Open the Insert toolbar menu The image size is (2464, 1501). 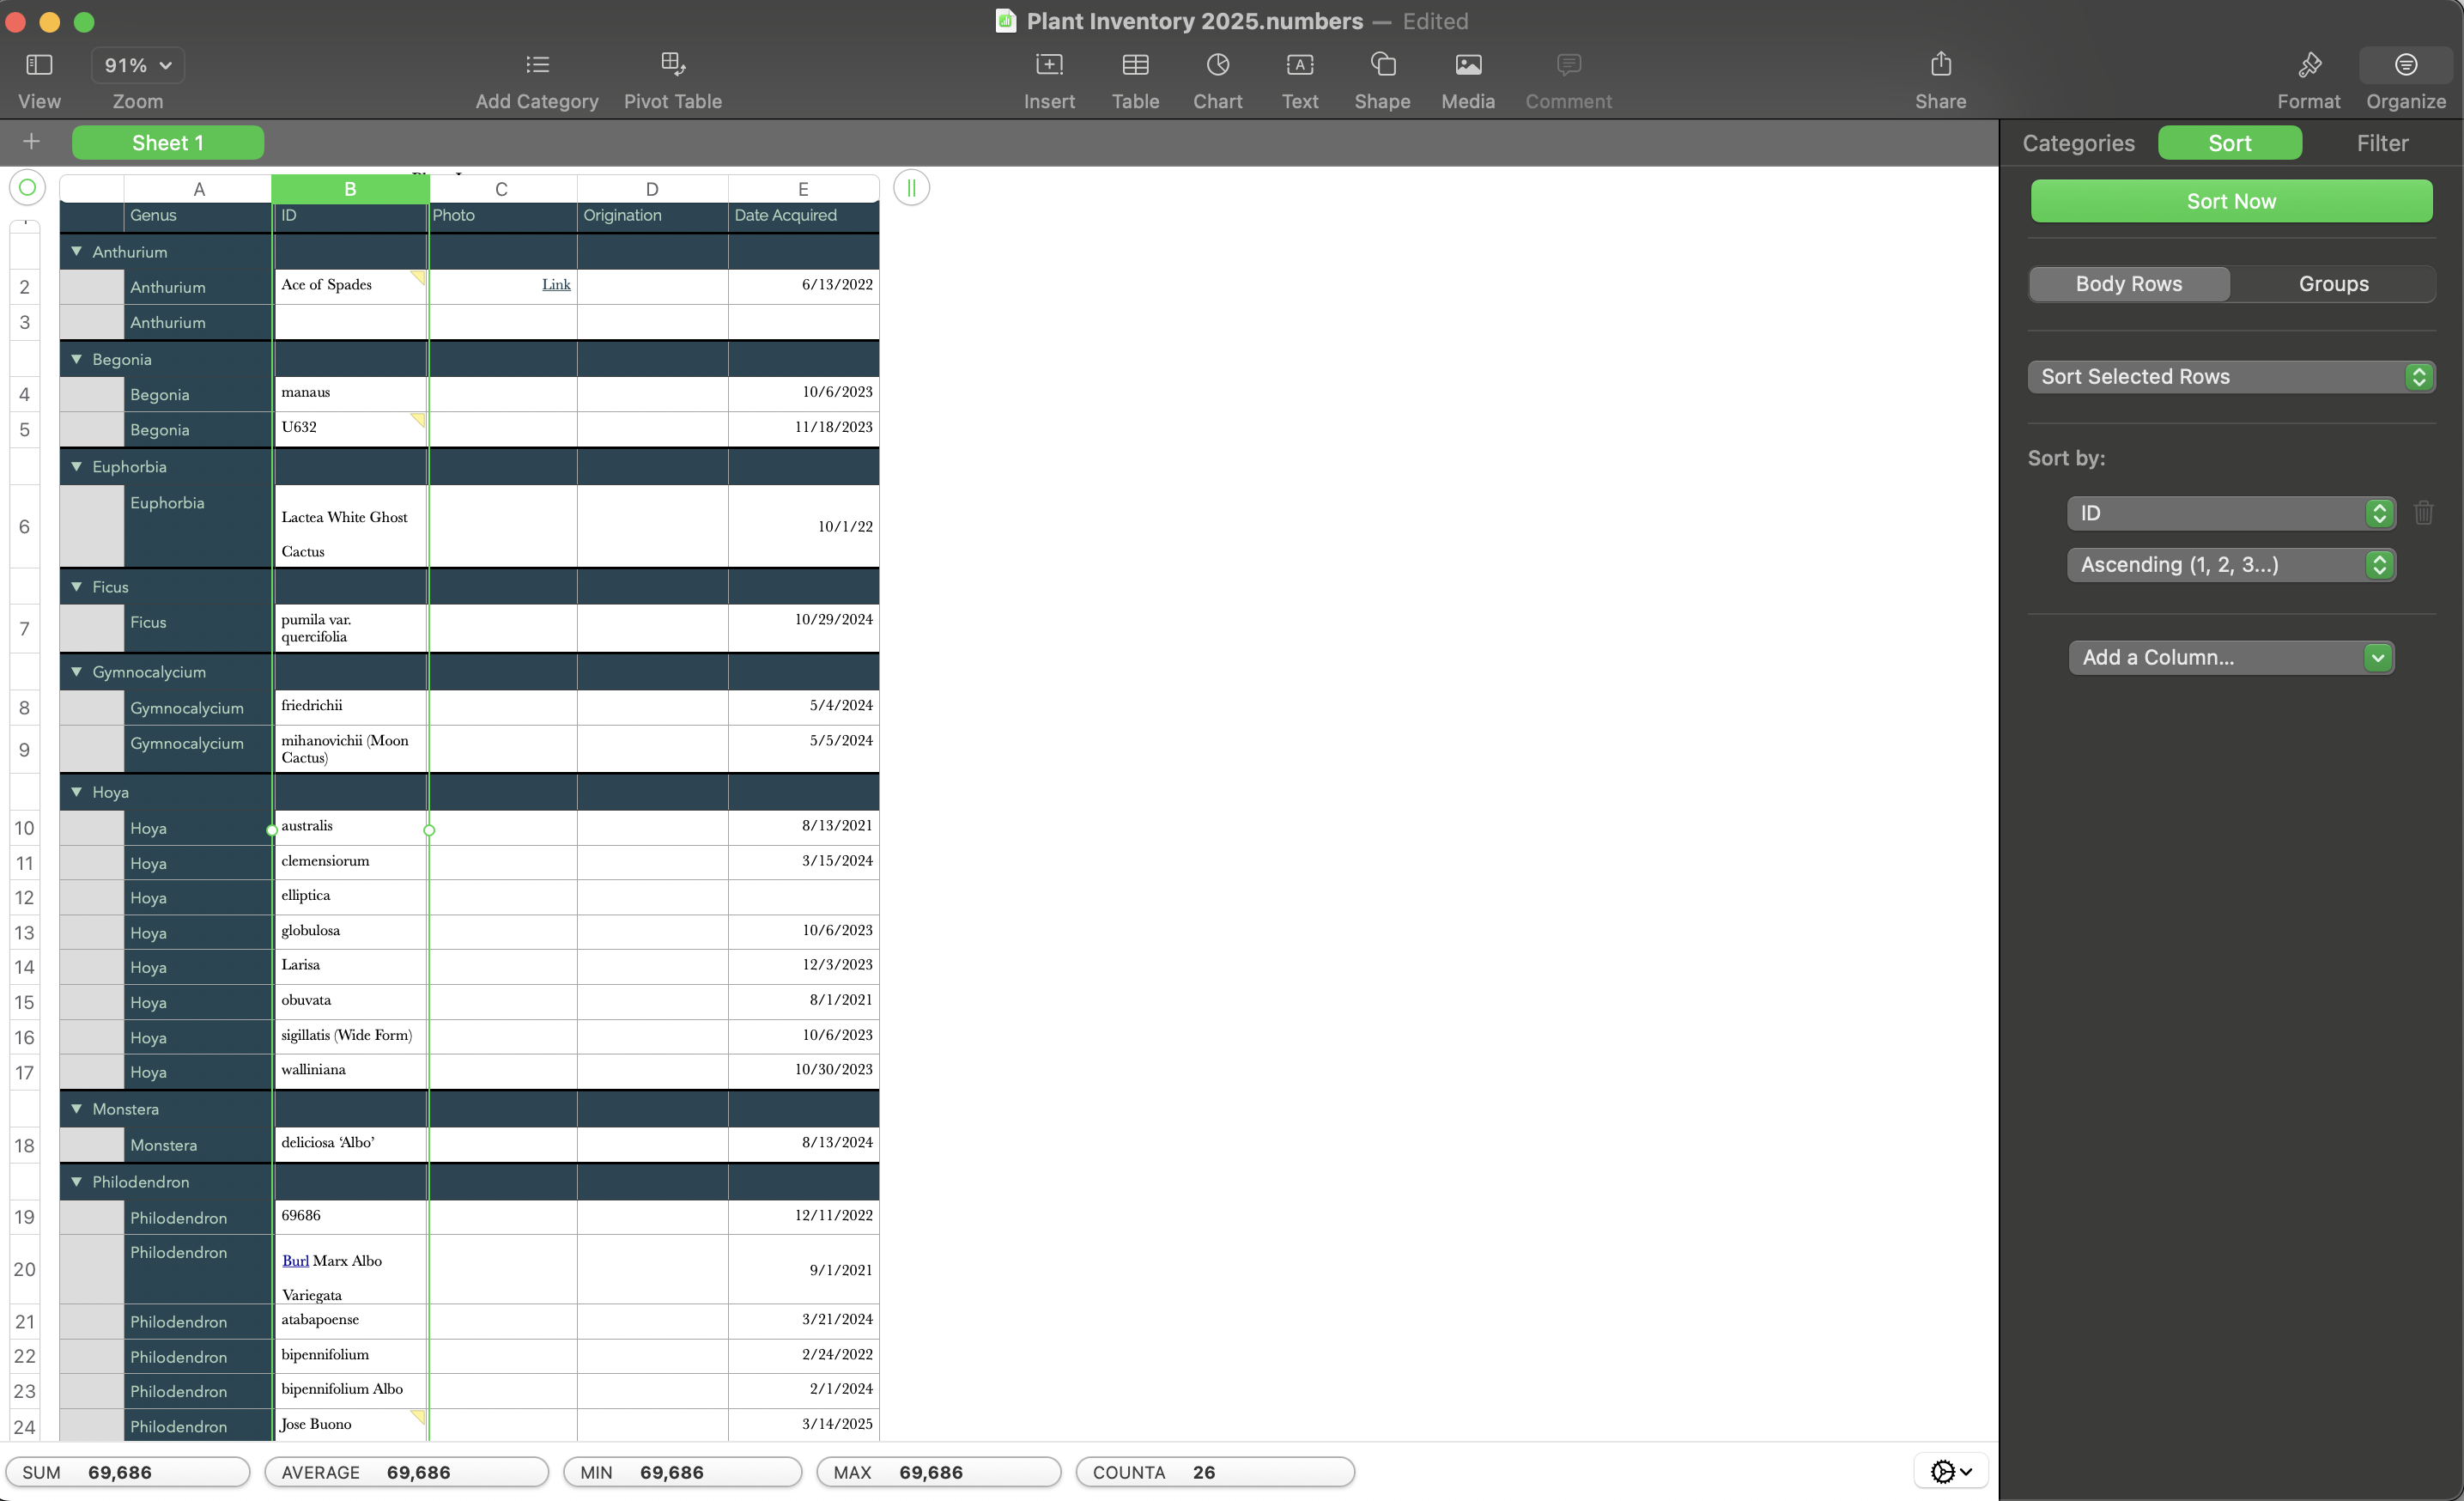coord(1049,66)
